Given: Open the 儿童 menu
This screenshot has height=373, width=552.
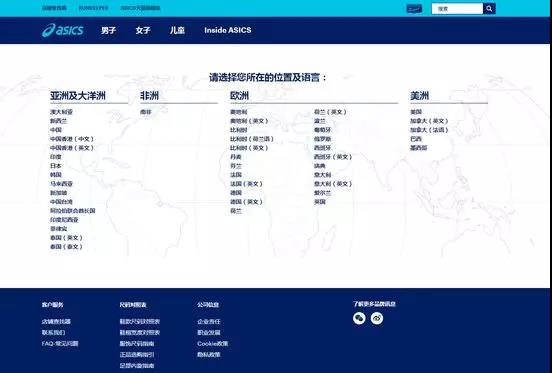Looking at the screenshot, I should tap(177, 30).
